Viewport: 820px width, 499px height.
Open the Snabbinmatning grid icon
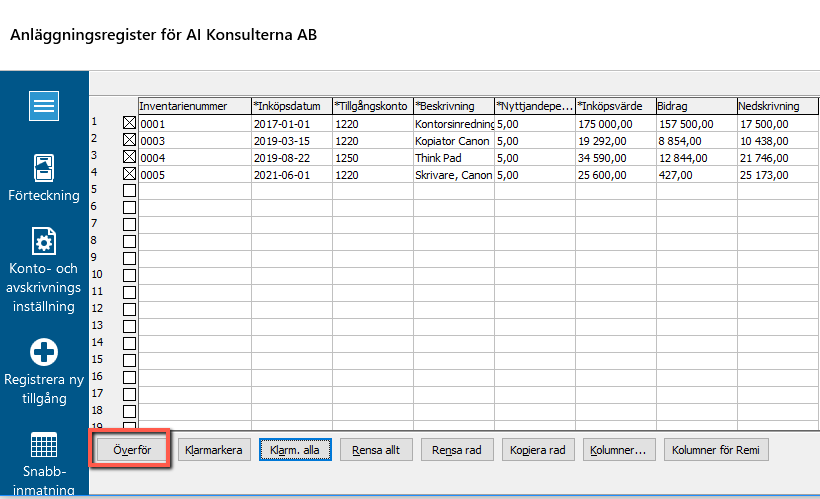tap(44, 445)
